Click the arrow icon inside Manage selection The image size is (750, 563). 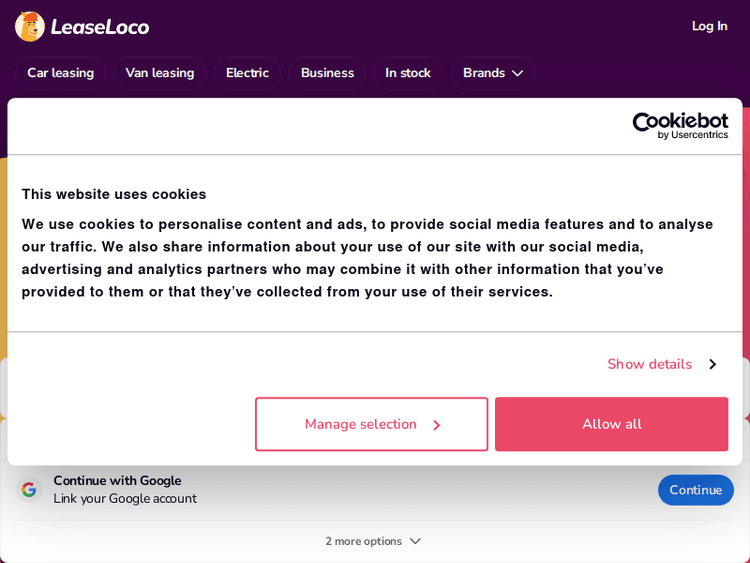point(436,425)
